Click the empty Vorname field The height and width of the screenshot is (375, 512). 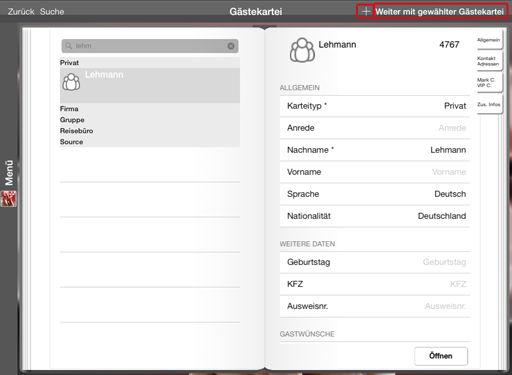click(x=375, y=172)
